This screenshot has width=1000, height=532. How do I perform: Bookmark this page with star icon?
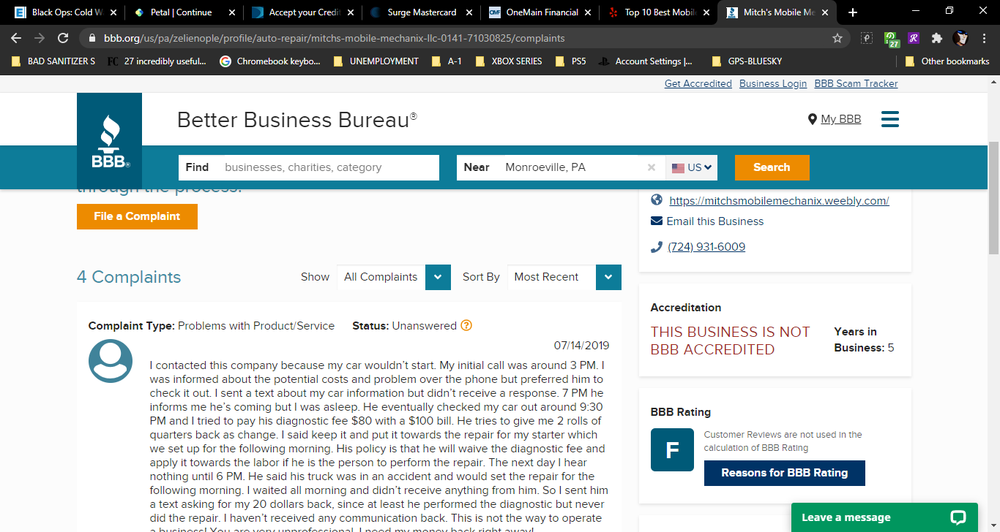[837, 38]
